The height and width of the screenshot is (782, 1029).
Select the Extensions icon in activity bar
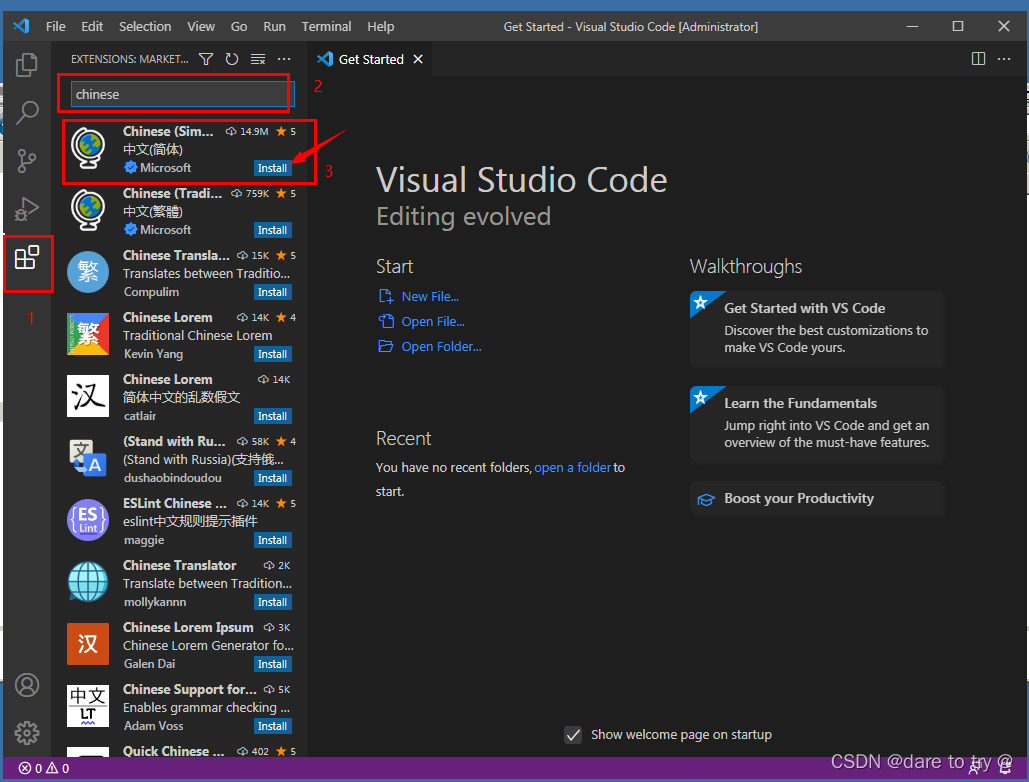(x=27, y=258)
